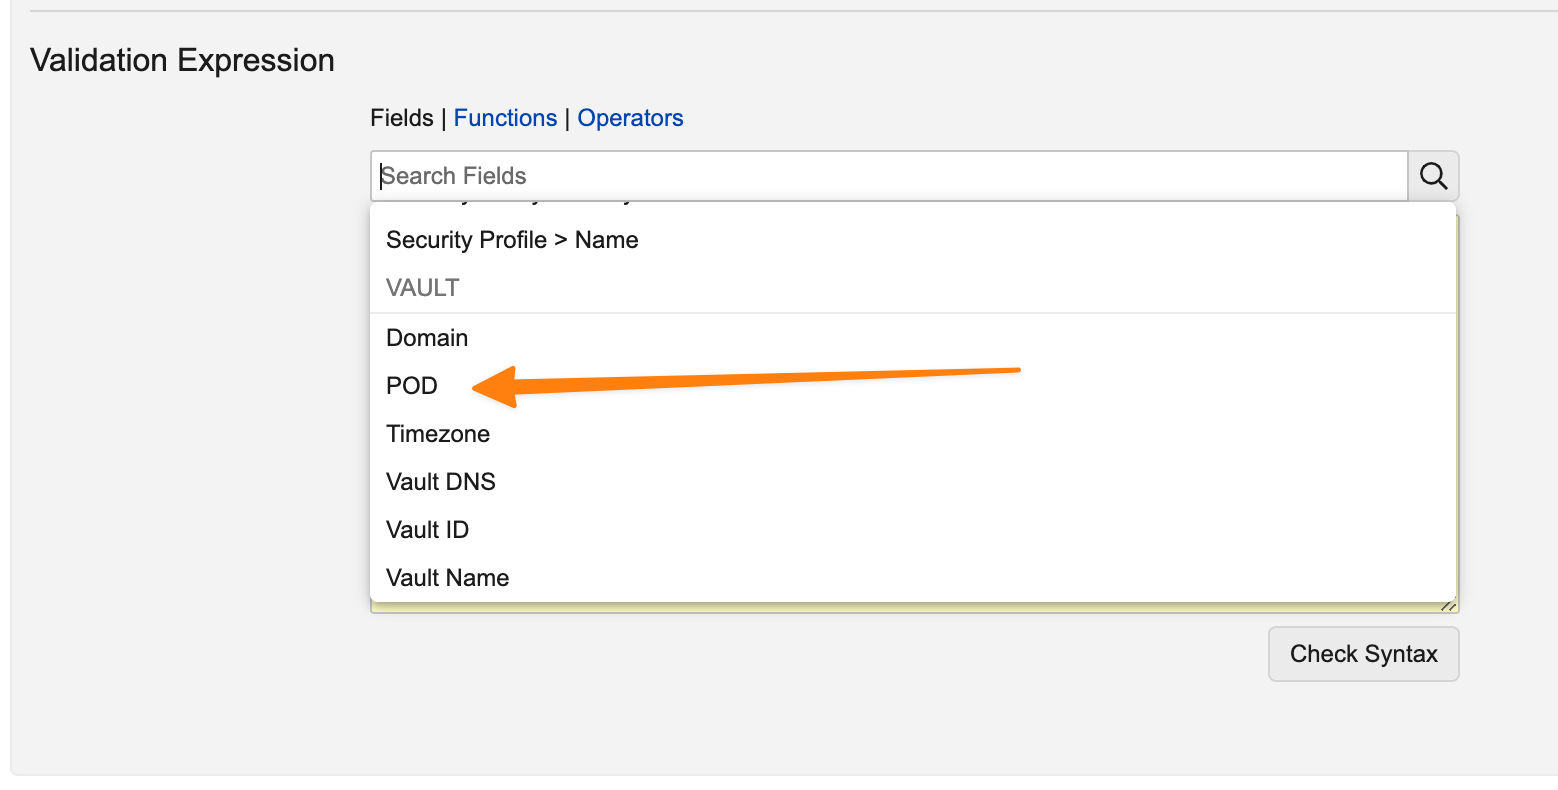This screenshot has width=1558, height=790.
Task: Select the Fields tab label
Action: (402, 118)
